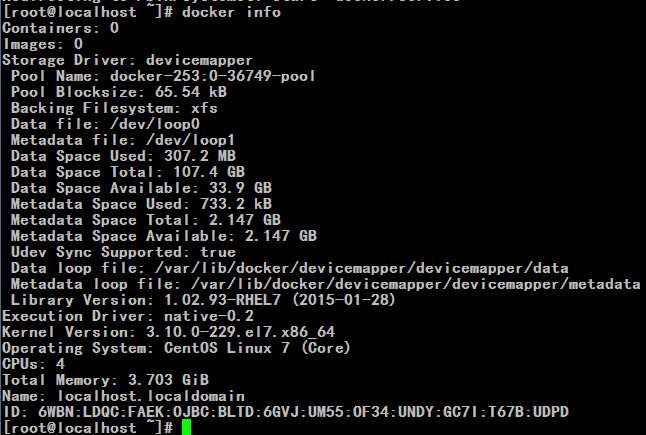Image resolution: width=646 pixels, height=435 pixels.
Task: Click the "Data Space Available: 33.9 GB" line
Action: point(140,188)
